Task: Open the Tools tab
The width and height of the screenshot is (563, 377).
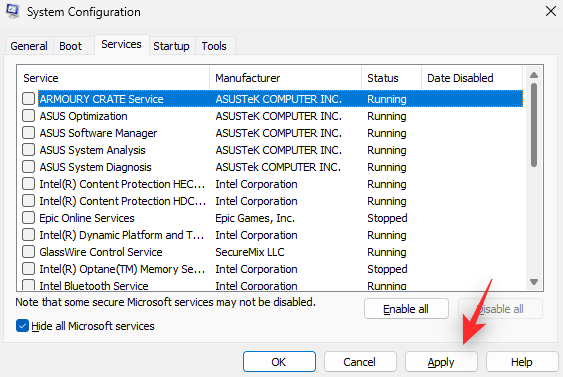Action: coord(214,46)
